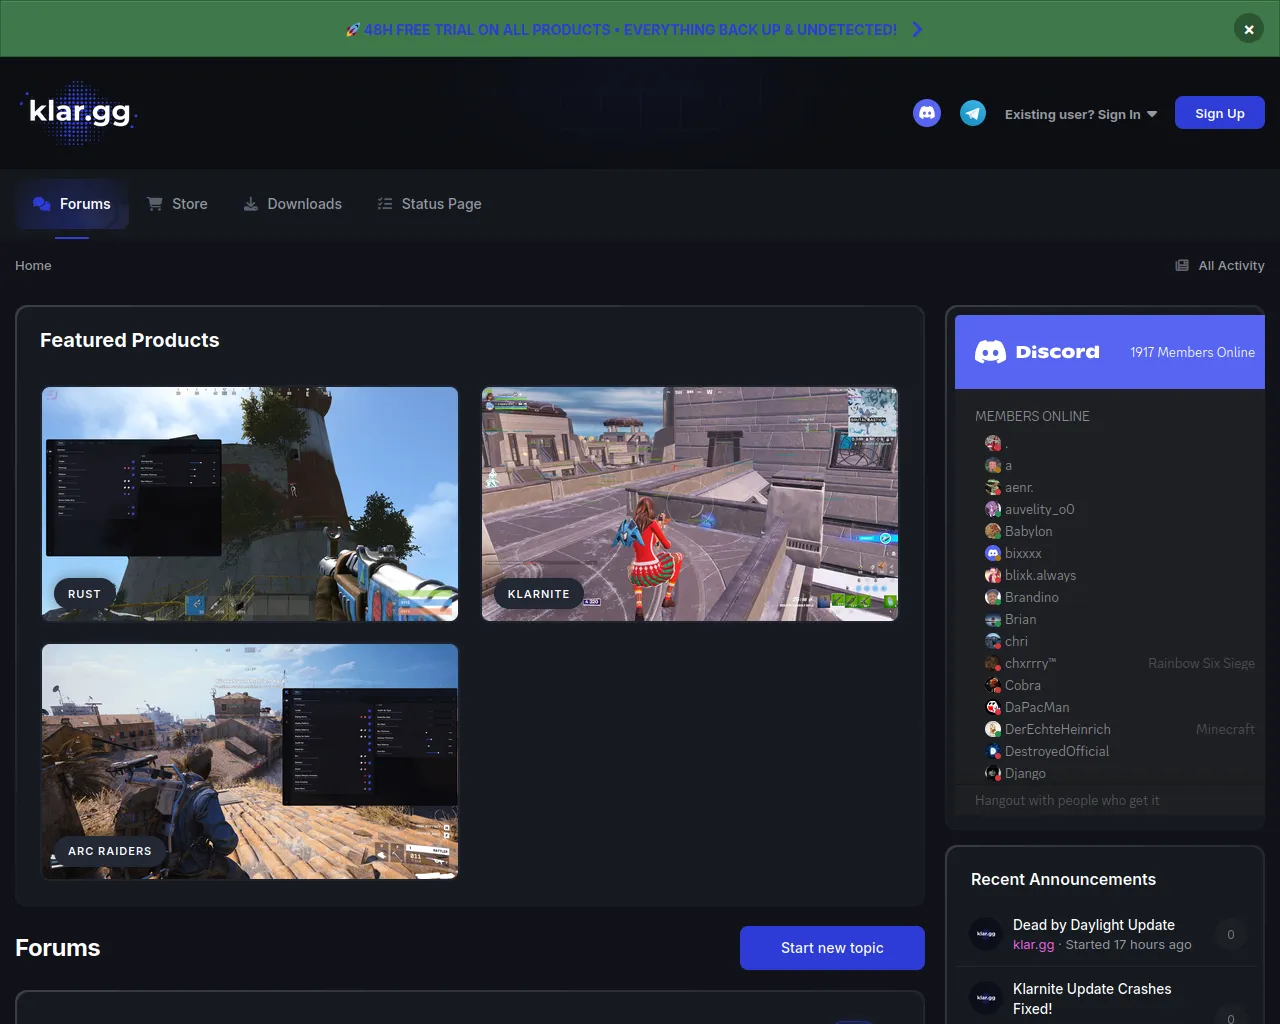Dismiss the free trial banner

click(x=1248, y=29)
